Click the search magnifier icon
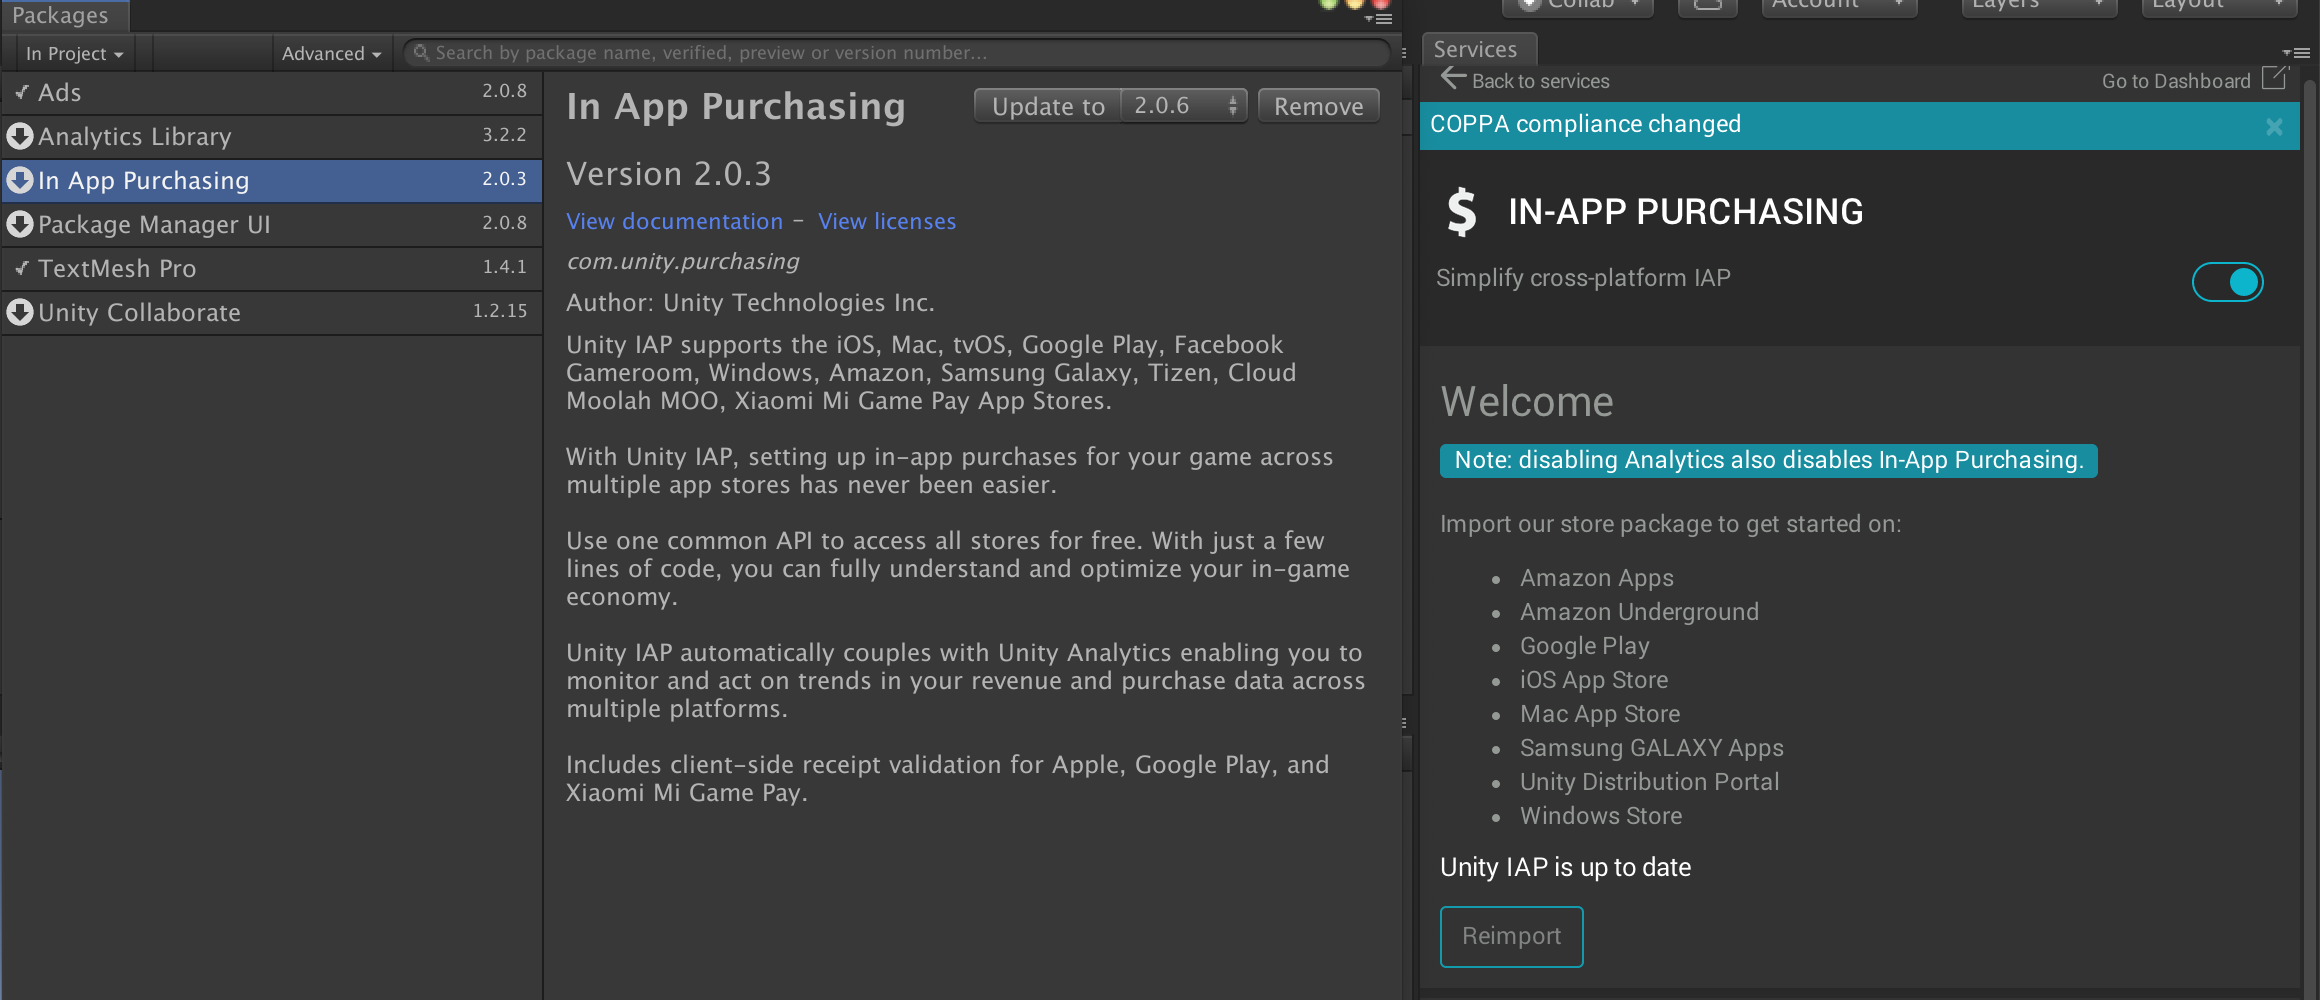The width and height of the screenshot is (2320, 1000). point(421,52)
